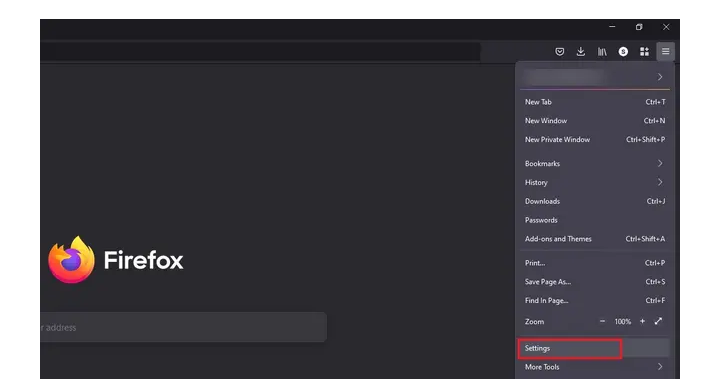Screen dimensions: 705x389
Task: Click the Save to Pocket icon
Action: [x=559, y=52]
